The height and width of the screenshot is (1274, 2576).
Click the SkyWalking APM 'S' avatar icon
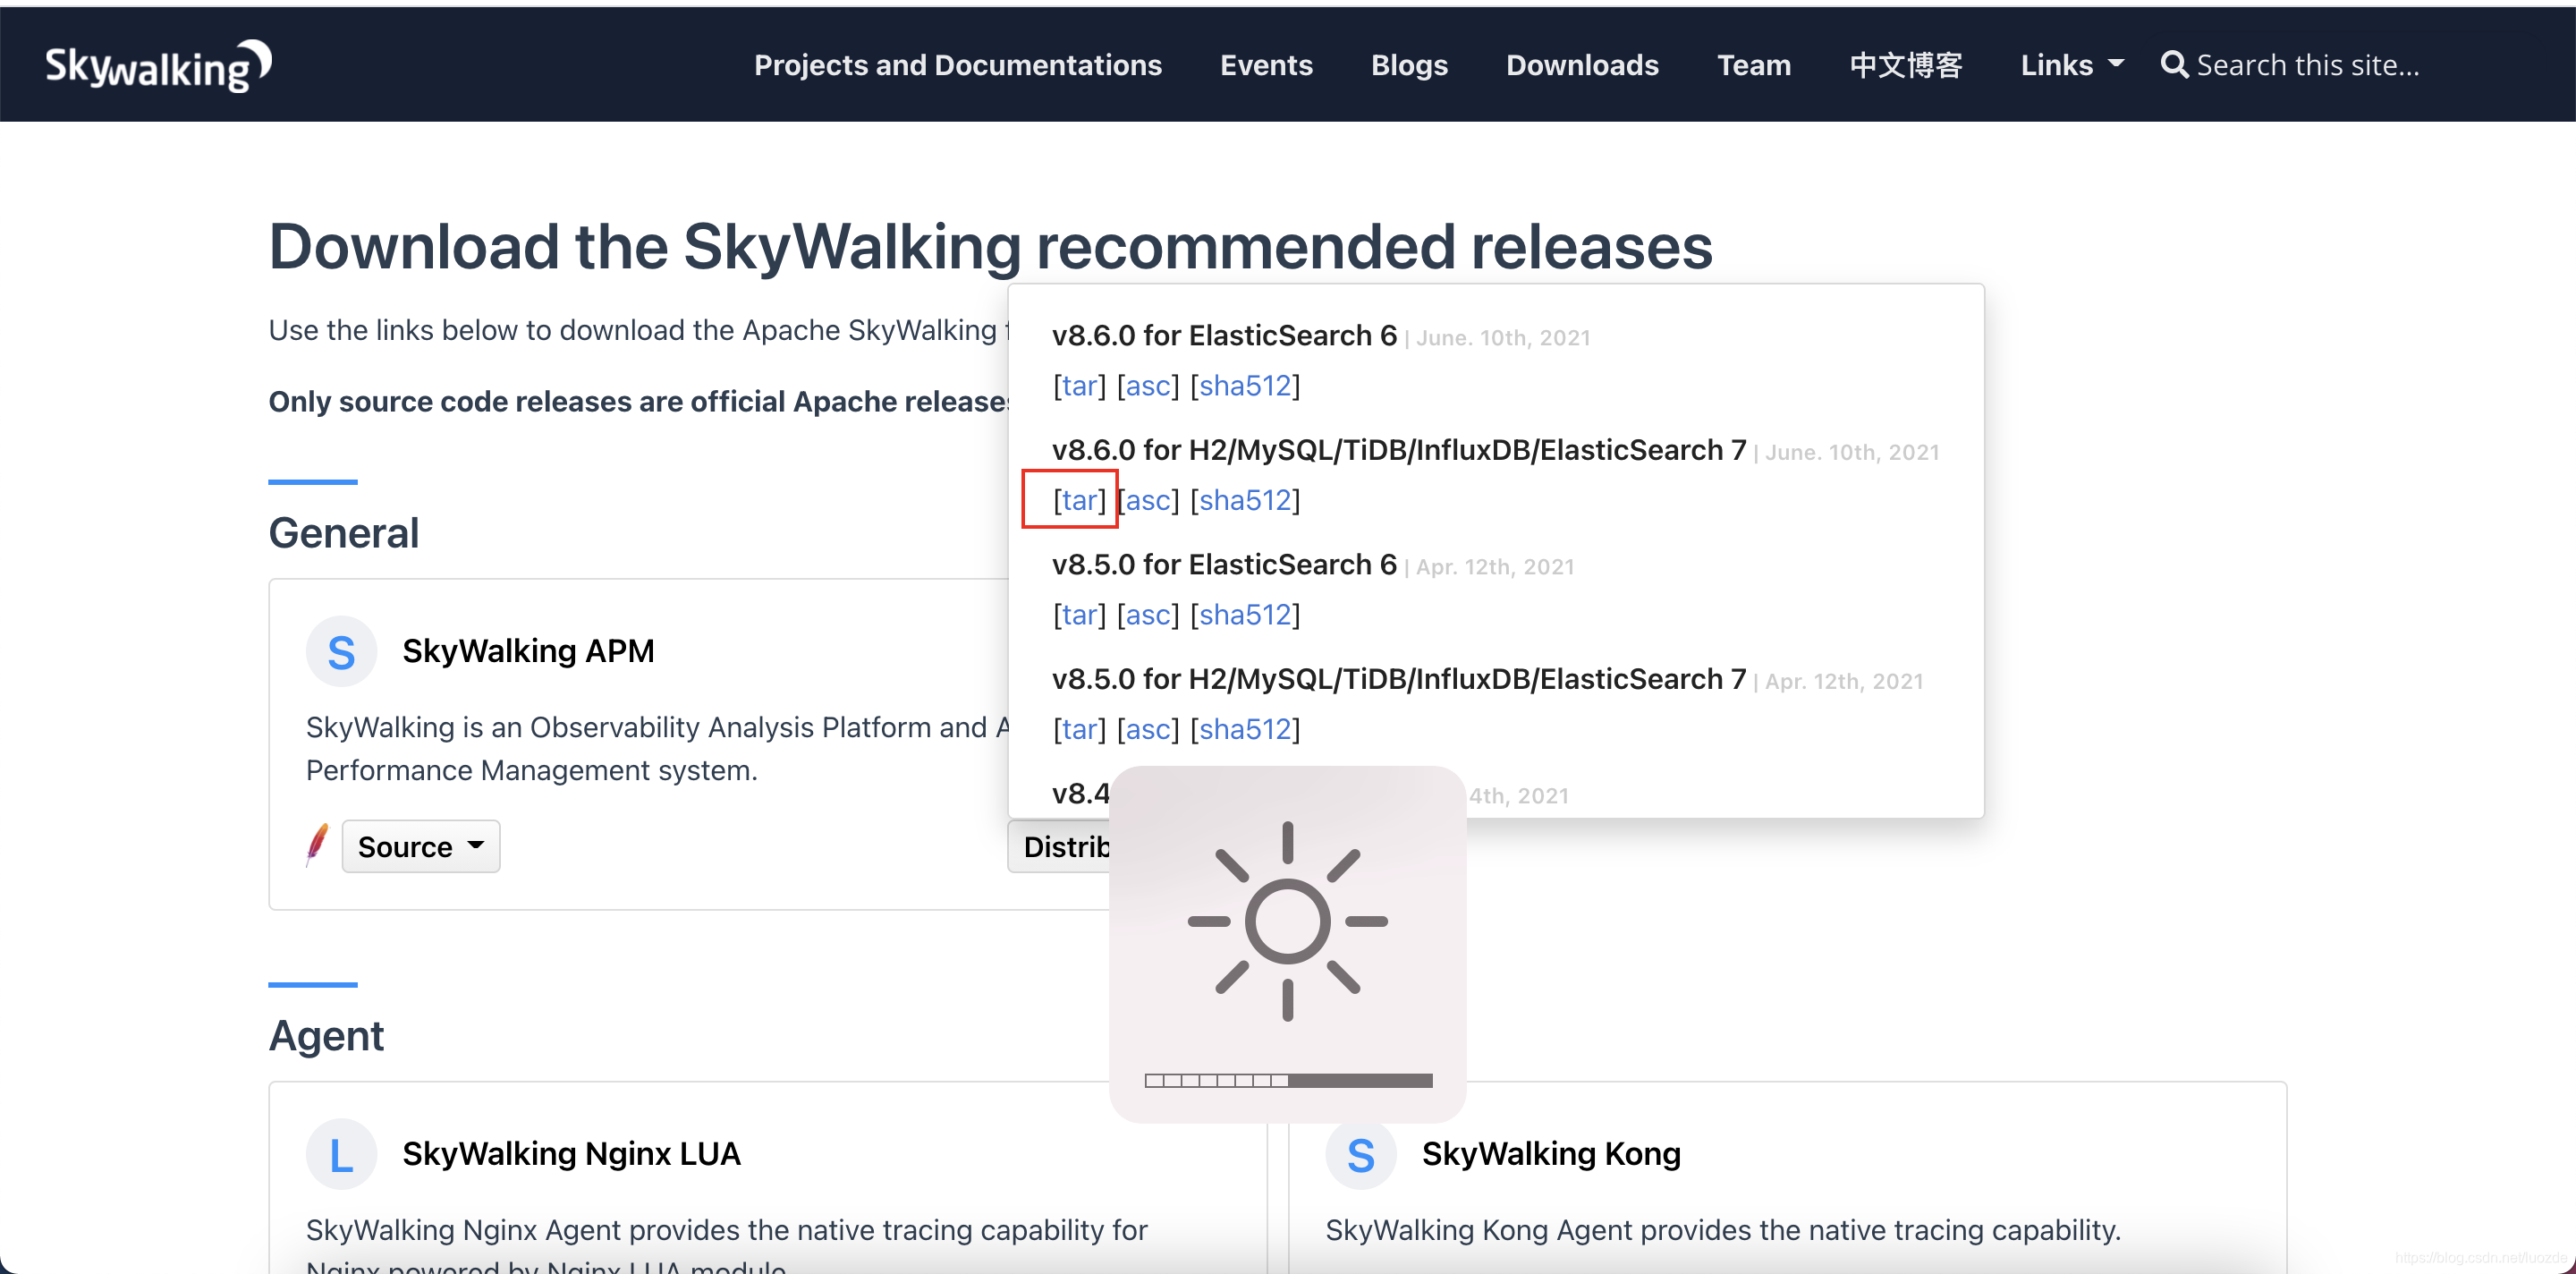341,652
